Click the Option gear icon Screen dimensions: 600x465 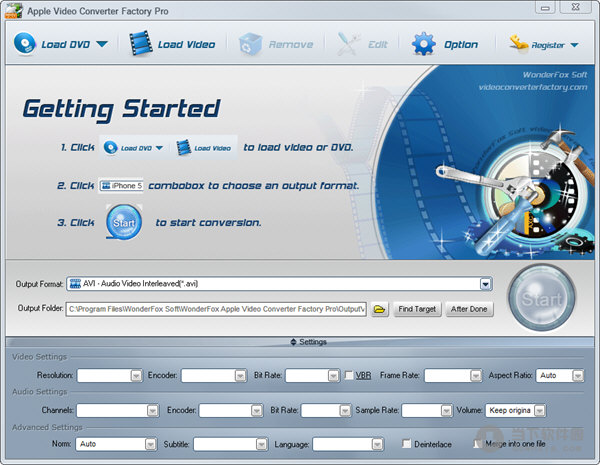[424, 44]
